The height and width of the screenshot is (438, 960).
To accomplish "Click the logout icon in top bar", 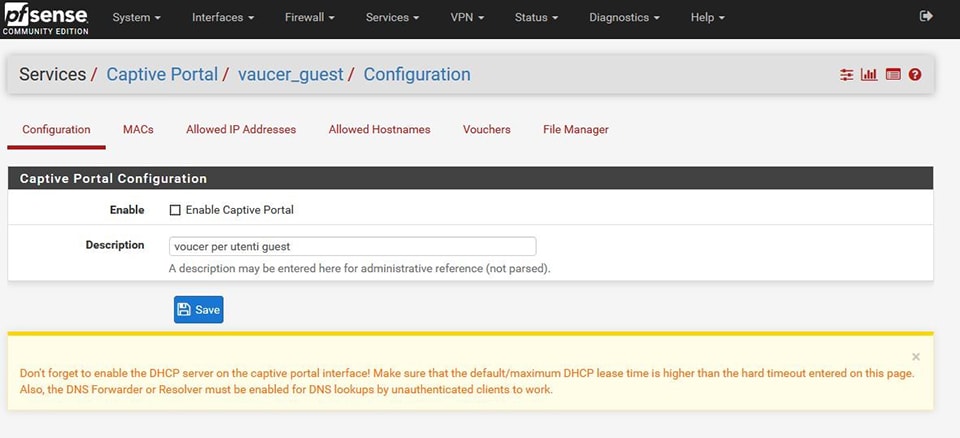I will [x=925, y=17].
